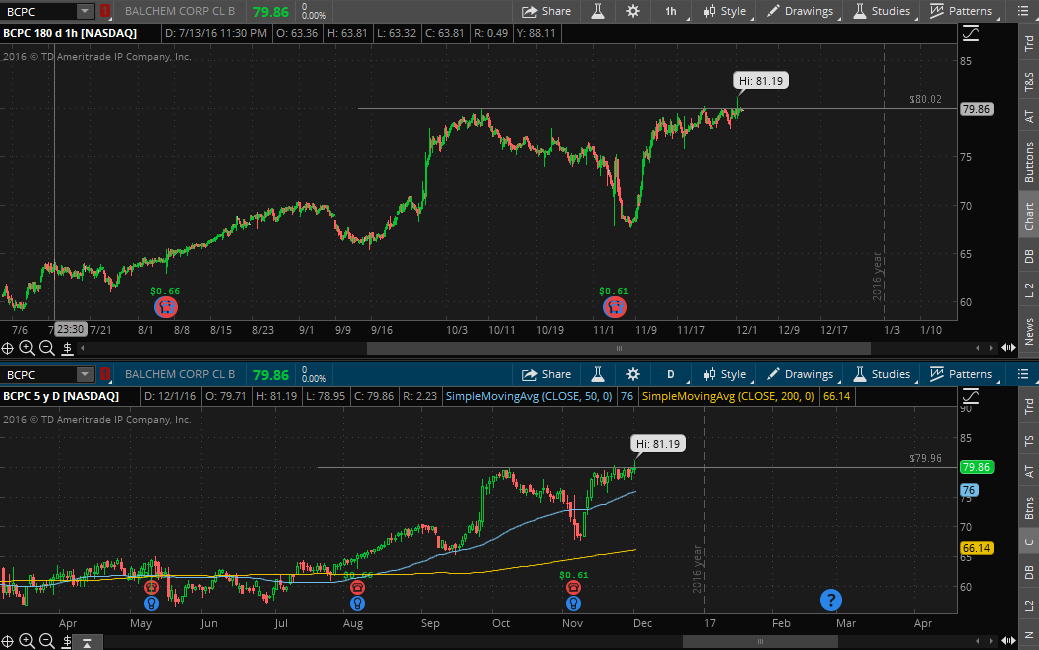Click list menu icon in upper chart toolbar
The width and height of the screenshot is (1039, 650).
pos(1023,11)
